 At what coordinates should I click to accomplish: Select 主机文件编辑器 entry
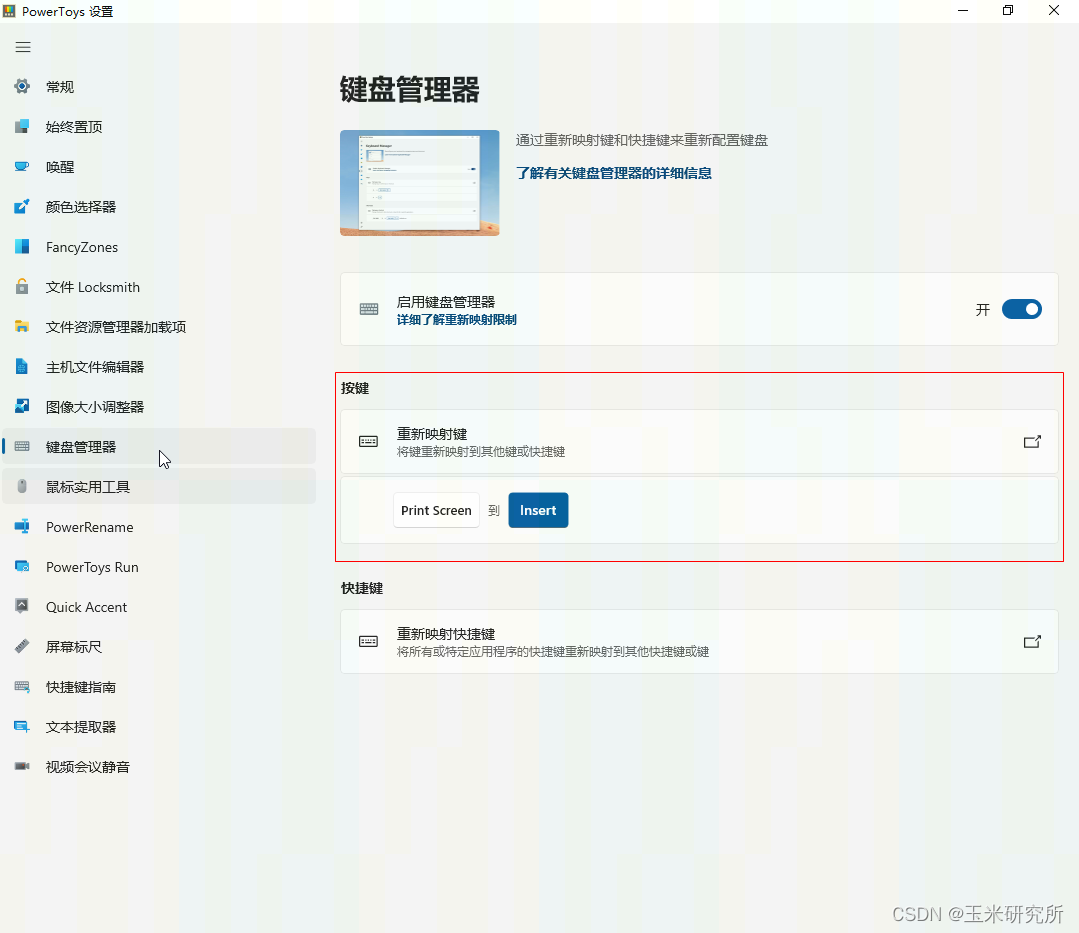[159, 367]
